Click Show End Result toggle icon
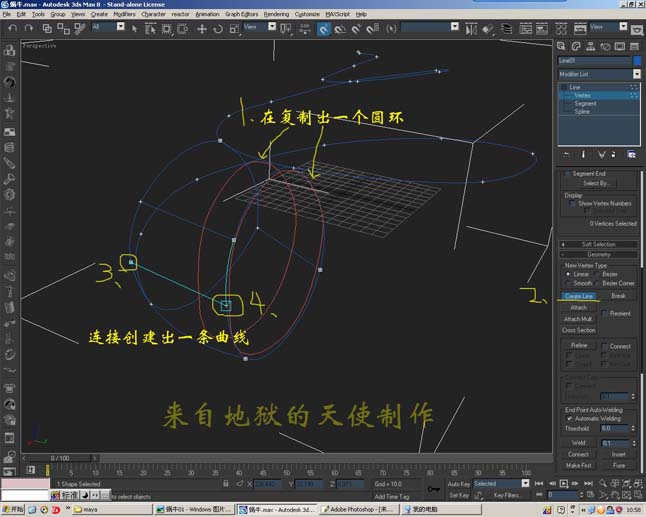The image size is (646, 517). 583,154
